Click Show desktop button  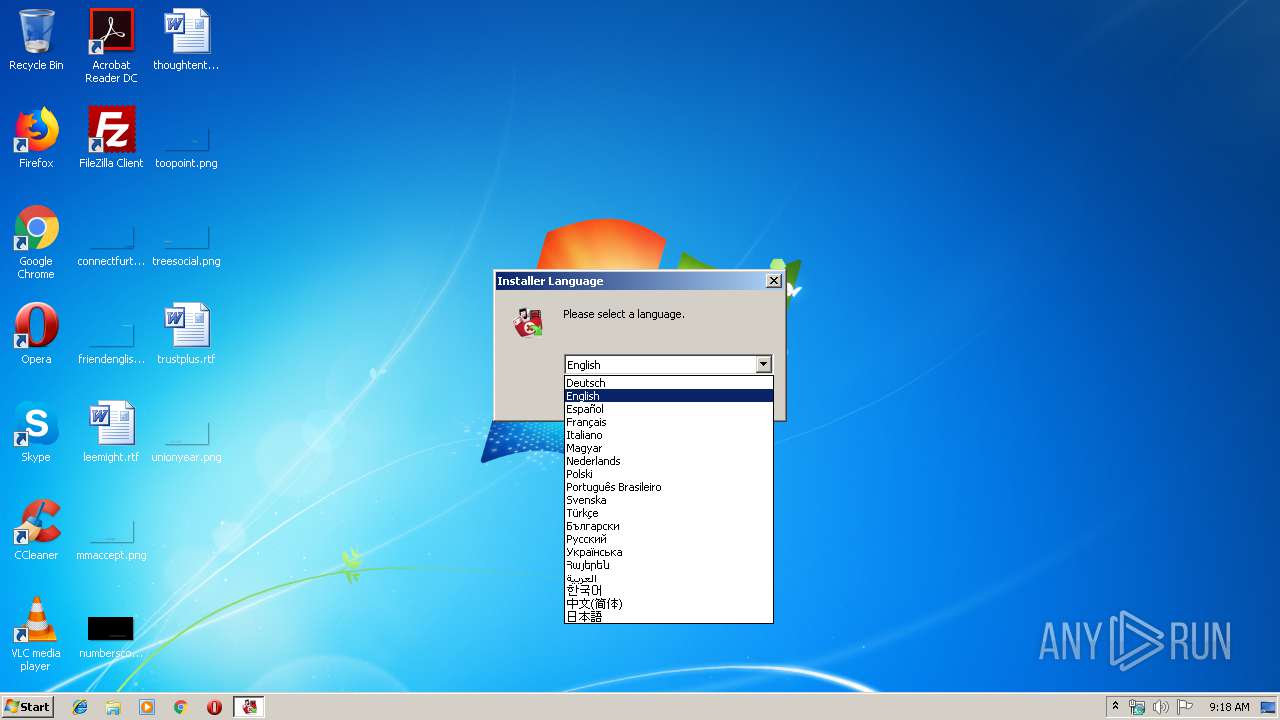1270,707
